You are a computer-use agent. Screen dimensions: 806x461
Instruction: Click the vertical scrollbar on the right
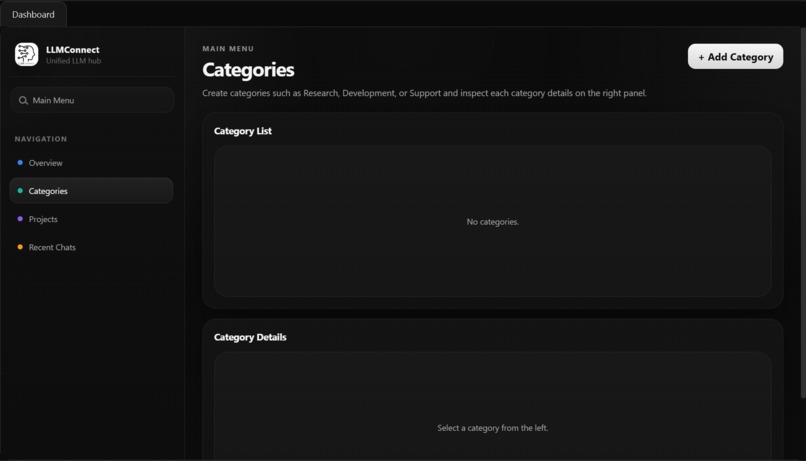coord(803,213)
